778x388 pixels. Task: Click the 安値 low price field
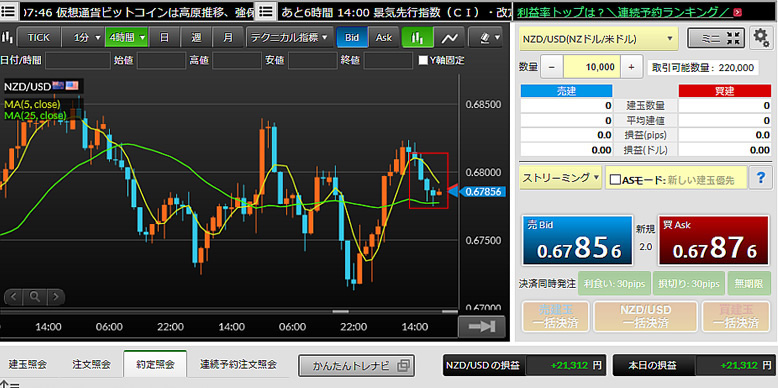coord(313,61)
